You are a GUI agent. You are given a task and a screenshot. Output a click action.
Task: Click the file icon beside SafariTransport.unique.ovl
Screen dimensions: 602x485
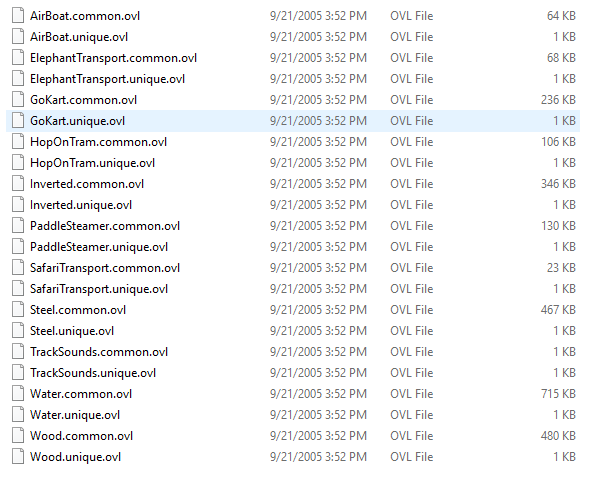[x=18, y=289]
